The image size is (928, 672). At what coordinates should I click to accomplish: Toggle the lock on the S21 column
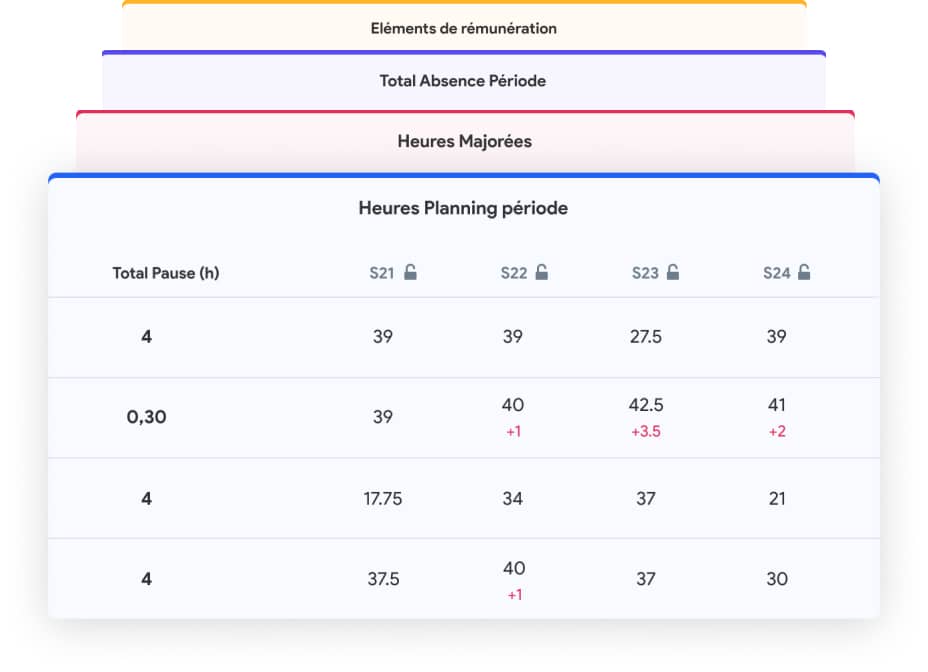point(413,272)
